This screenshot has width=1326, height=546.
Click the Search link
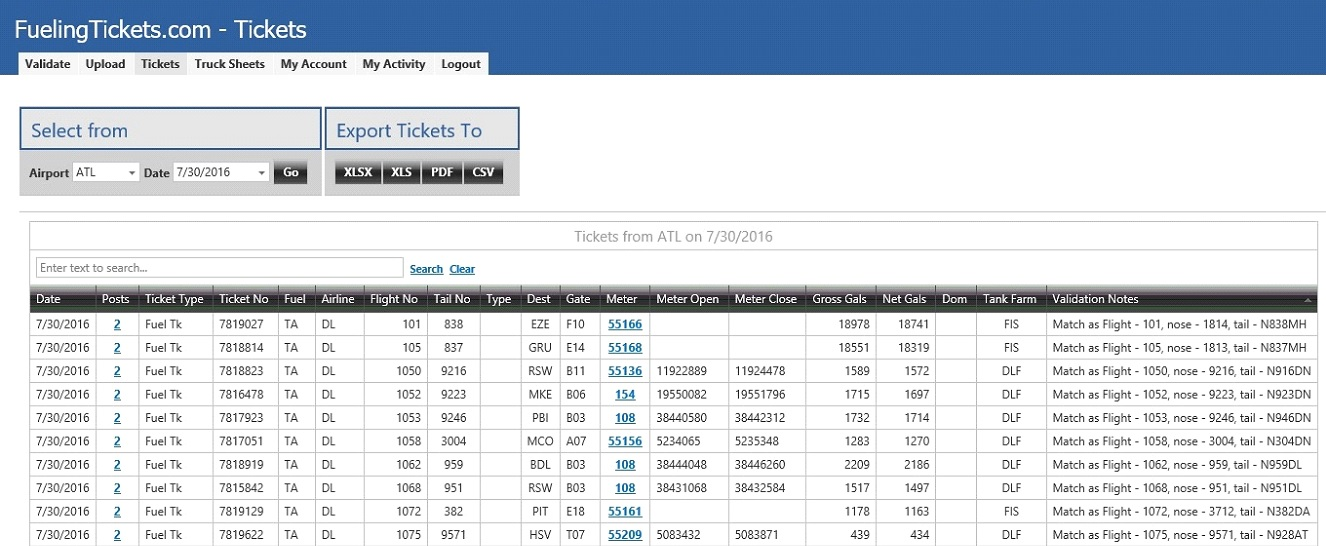(426, 269)
